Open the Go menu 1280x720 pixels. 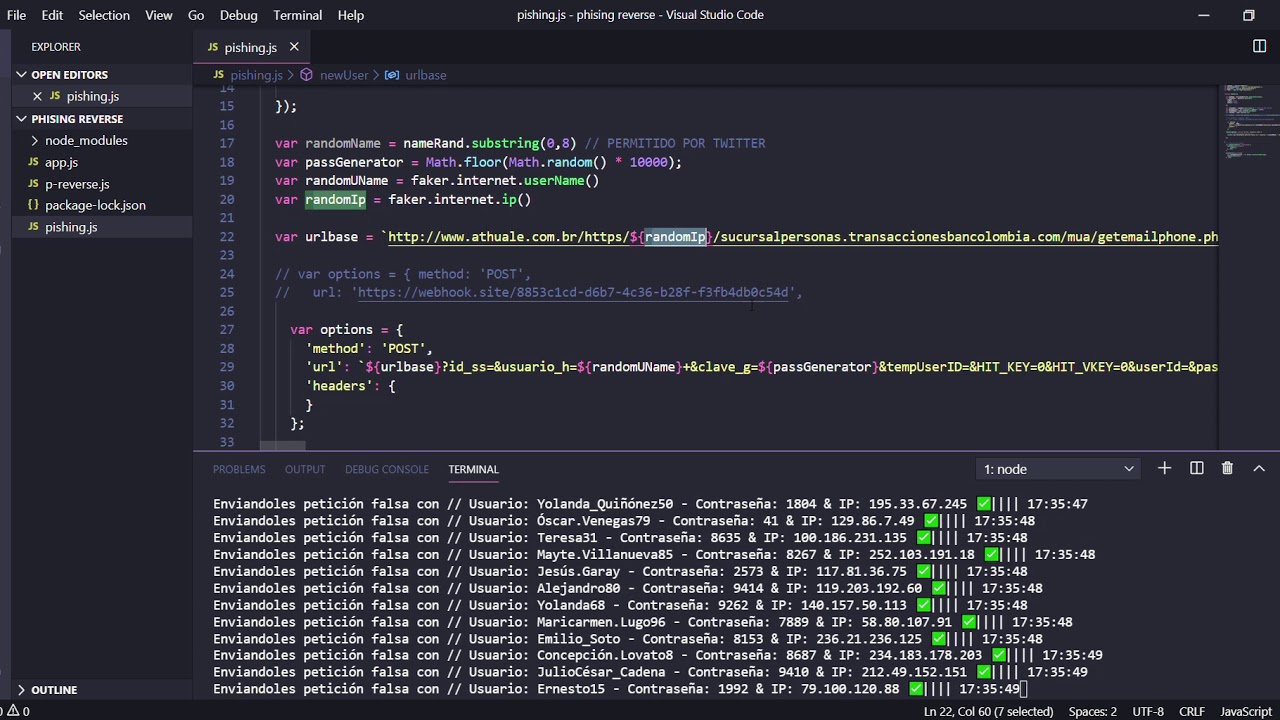coord(196,15)
